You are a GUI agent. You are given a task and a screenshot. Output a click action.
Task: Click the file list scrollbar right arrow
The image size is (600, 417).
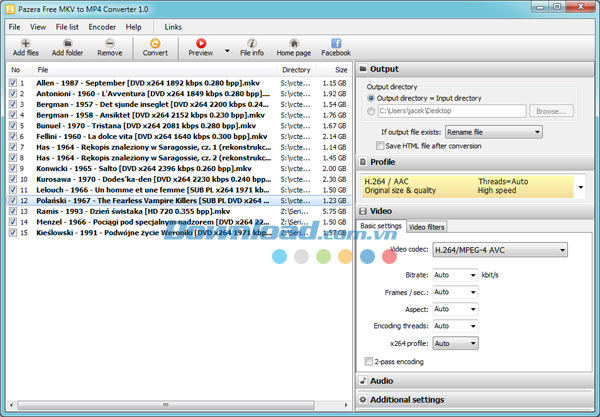click(346, 405)
